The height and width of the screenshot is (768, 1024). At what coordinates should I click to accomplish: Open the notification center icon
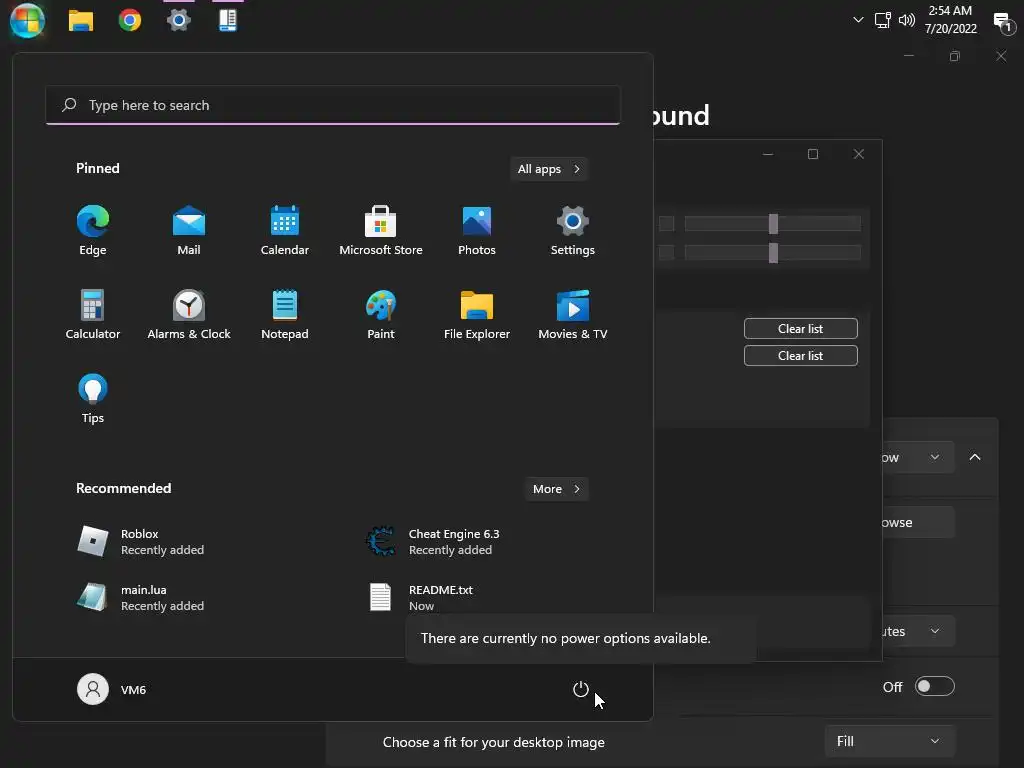tap(1004, 22)
